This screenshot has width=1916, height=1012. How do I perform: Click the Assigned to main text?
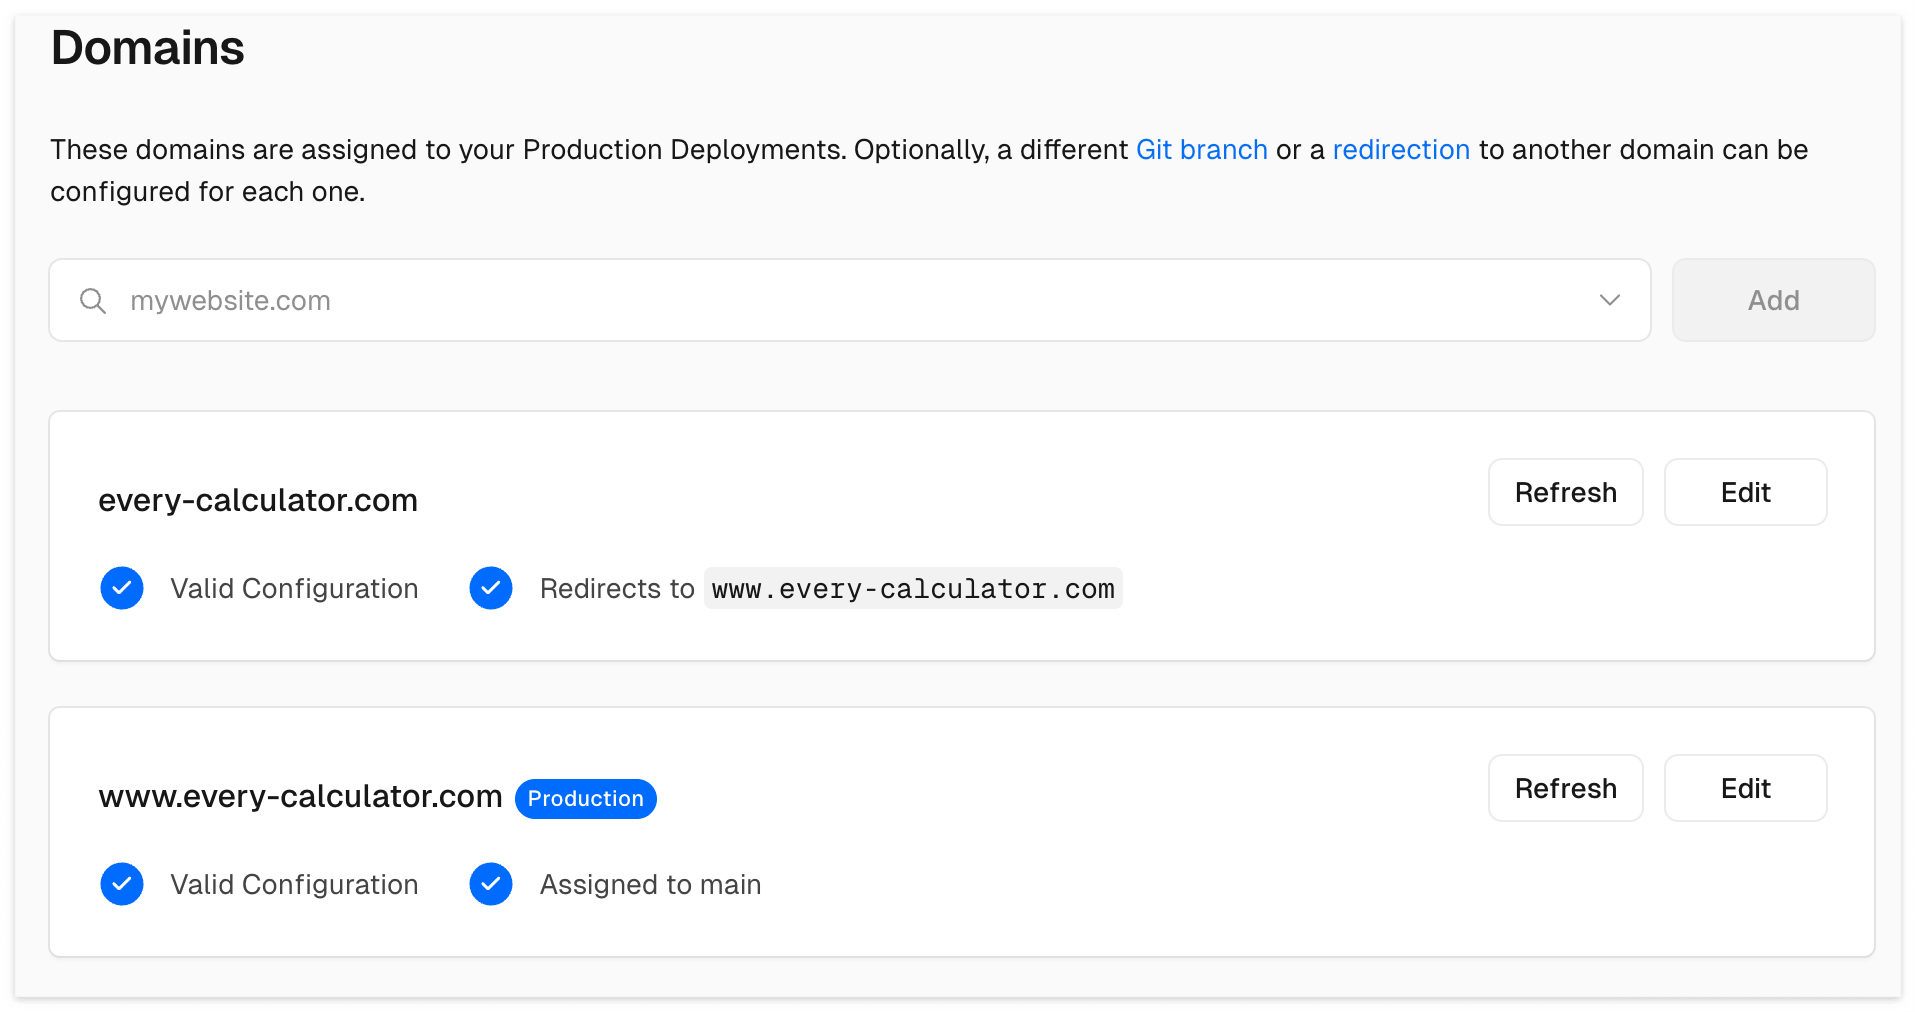(x=650, y=885)
